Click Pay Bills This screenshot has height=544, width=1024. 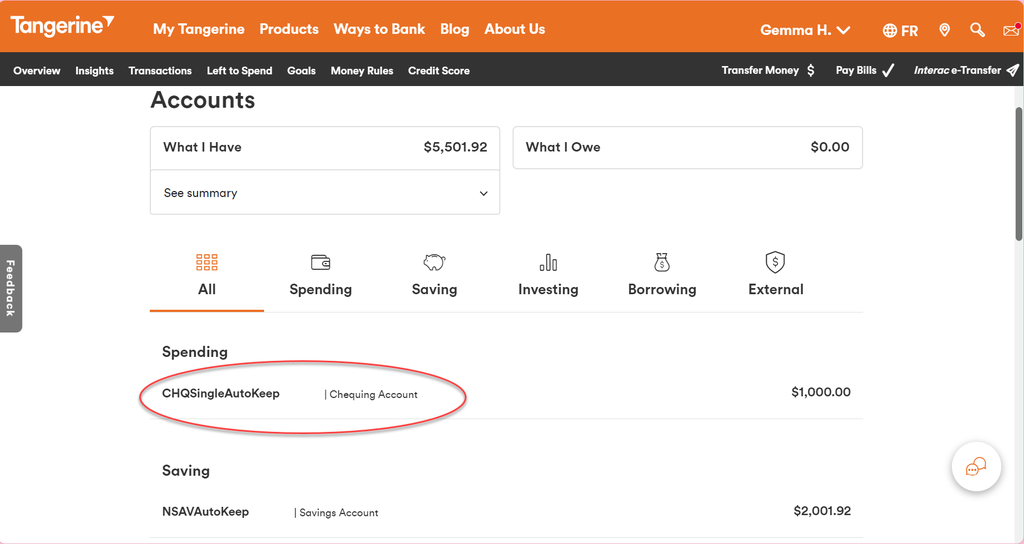(x=865, y=71)
